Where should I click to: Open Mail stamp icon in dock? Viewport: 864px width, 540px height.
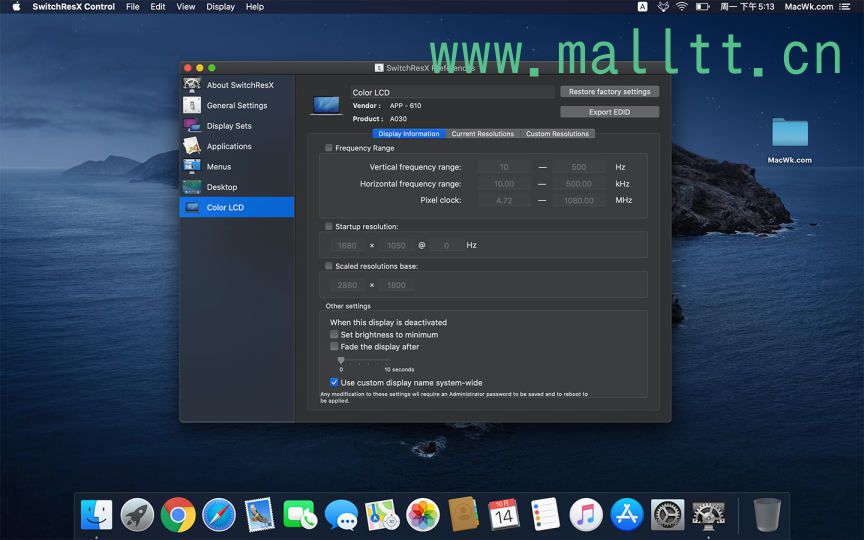[x=260, y=515]
